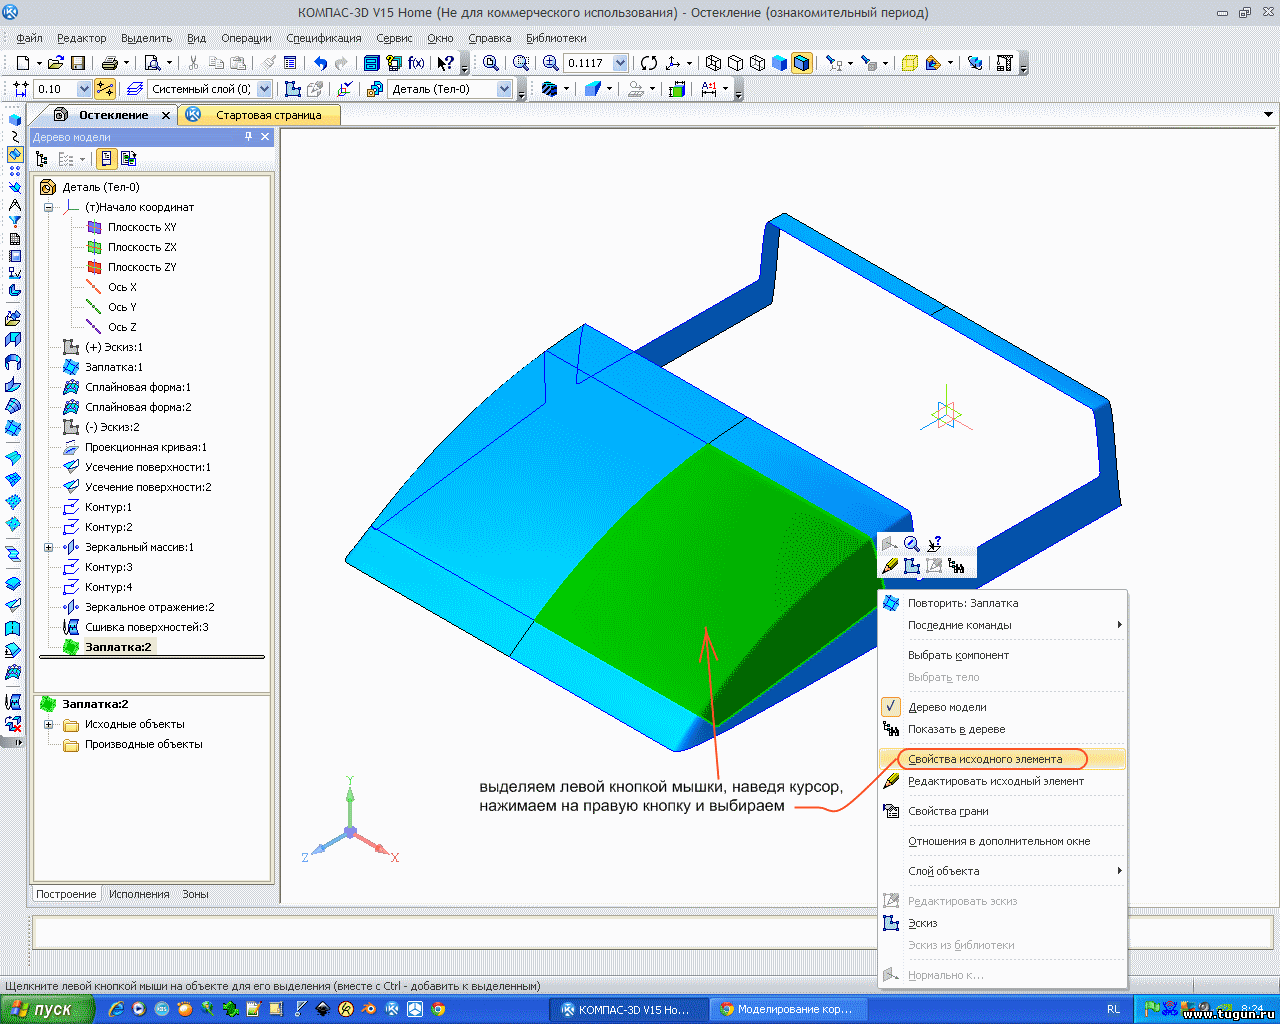Click the filter funnel icon in left sidebar
Viewport: 1280px width, 1024px height.
[14, 221]
